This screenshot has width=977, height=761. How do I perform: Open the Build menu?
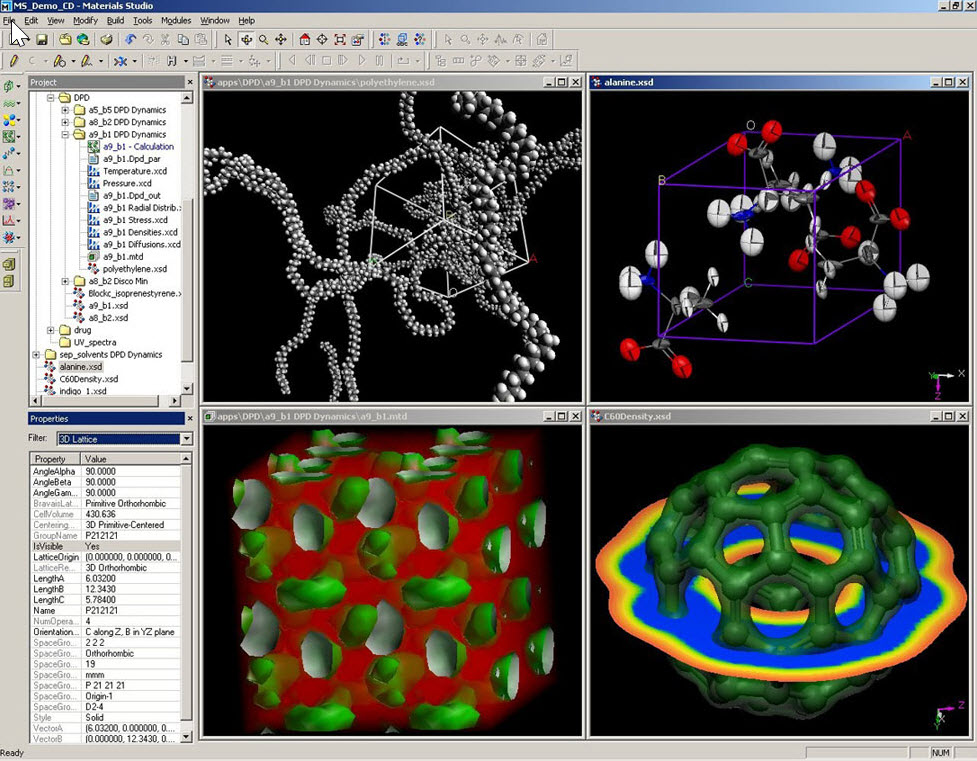(115, 20)
